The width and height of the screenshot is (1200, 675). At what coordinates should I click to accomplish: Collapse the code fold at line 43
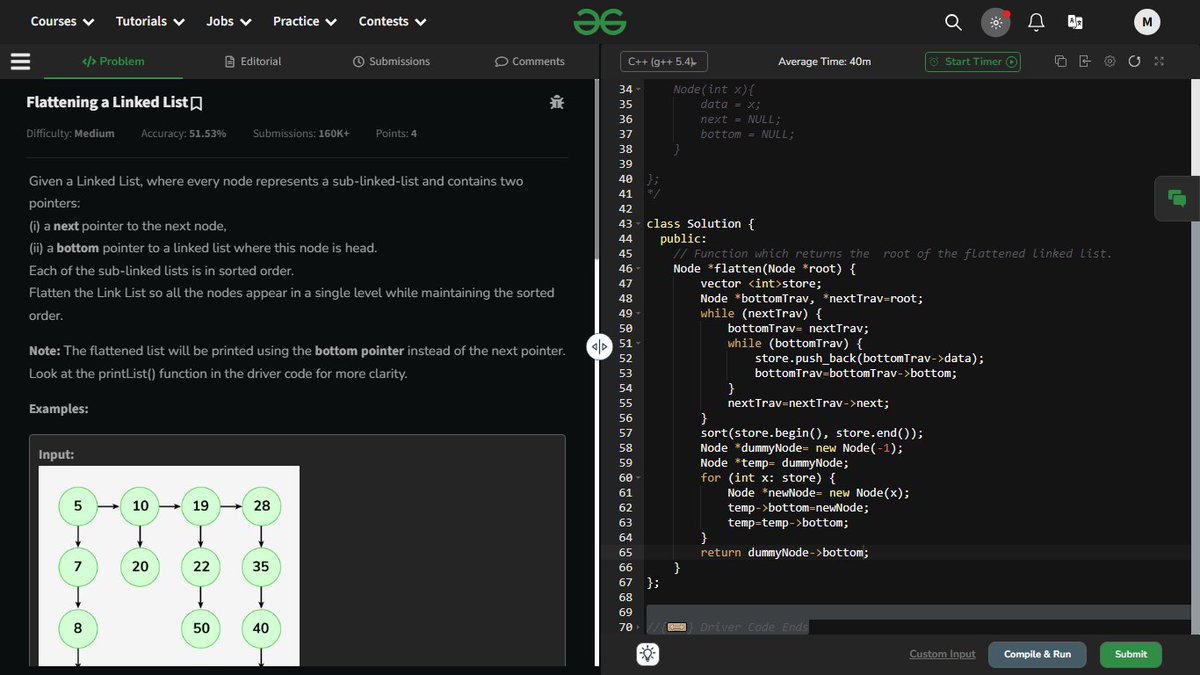638,224
